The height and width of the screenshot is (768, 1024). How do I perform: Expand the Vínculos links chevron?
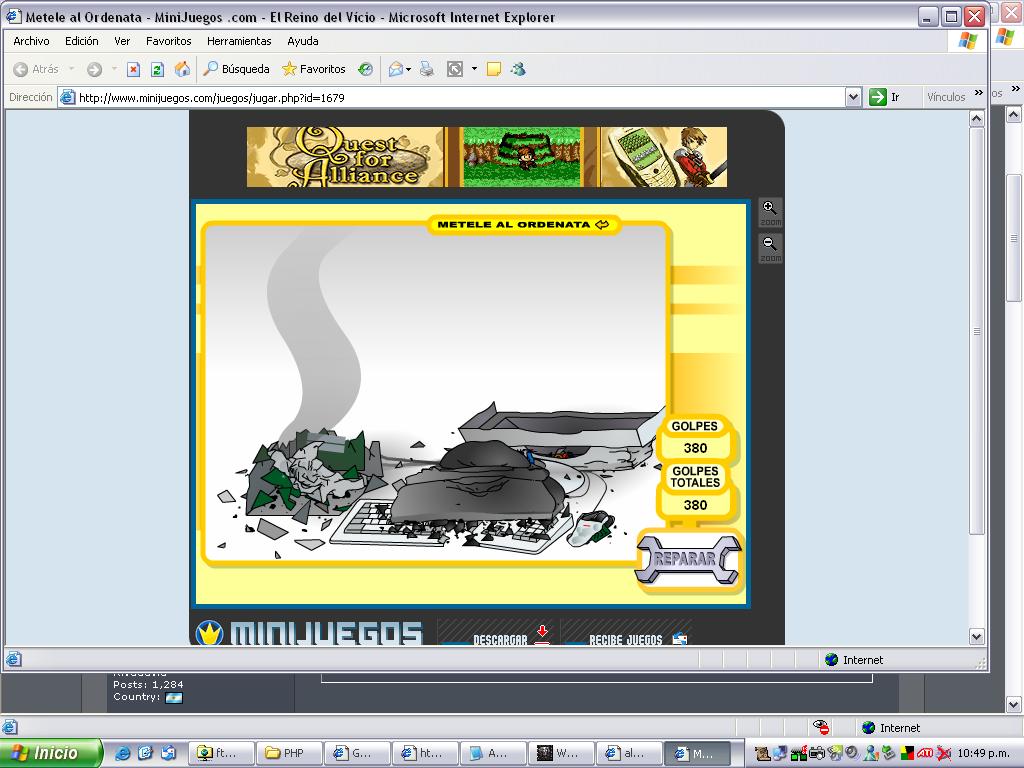(x=978, y=93)
